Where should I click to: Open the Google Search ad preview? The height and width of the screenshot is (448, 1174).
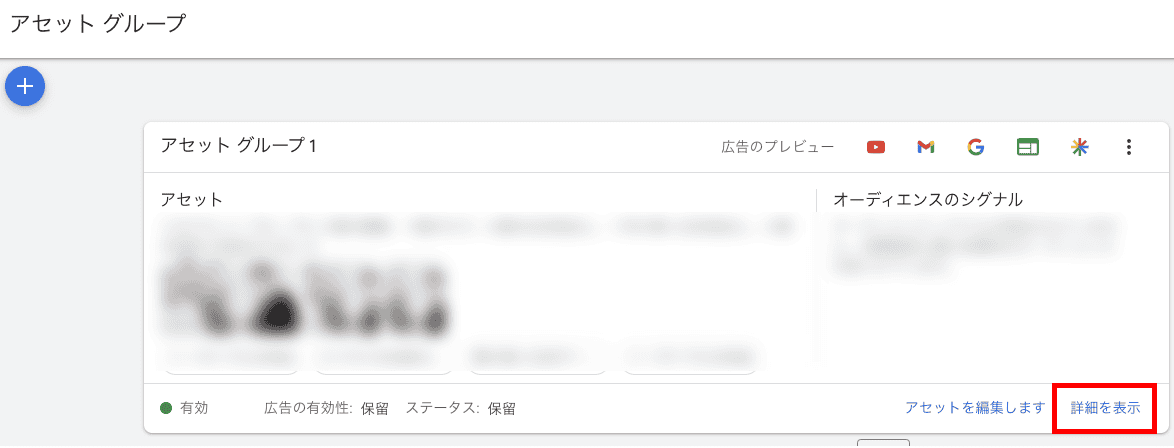click(x=975, y=148)
